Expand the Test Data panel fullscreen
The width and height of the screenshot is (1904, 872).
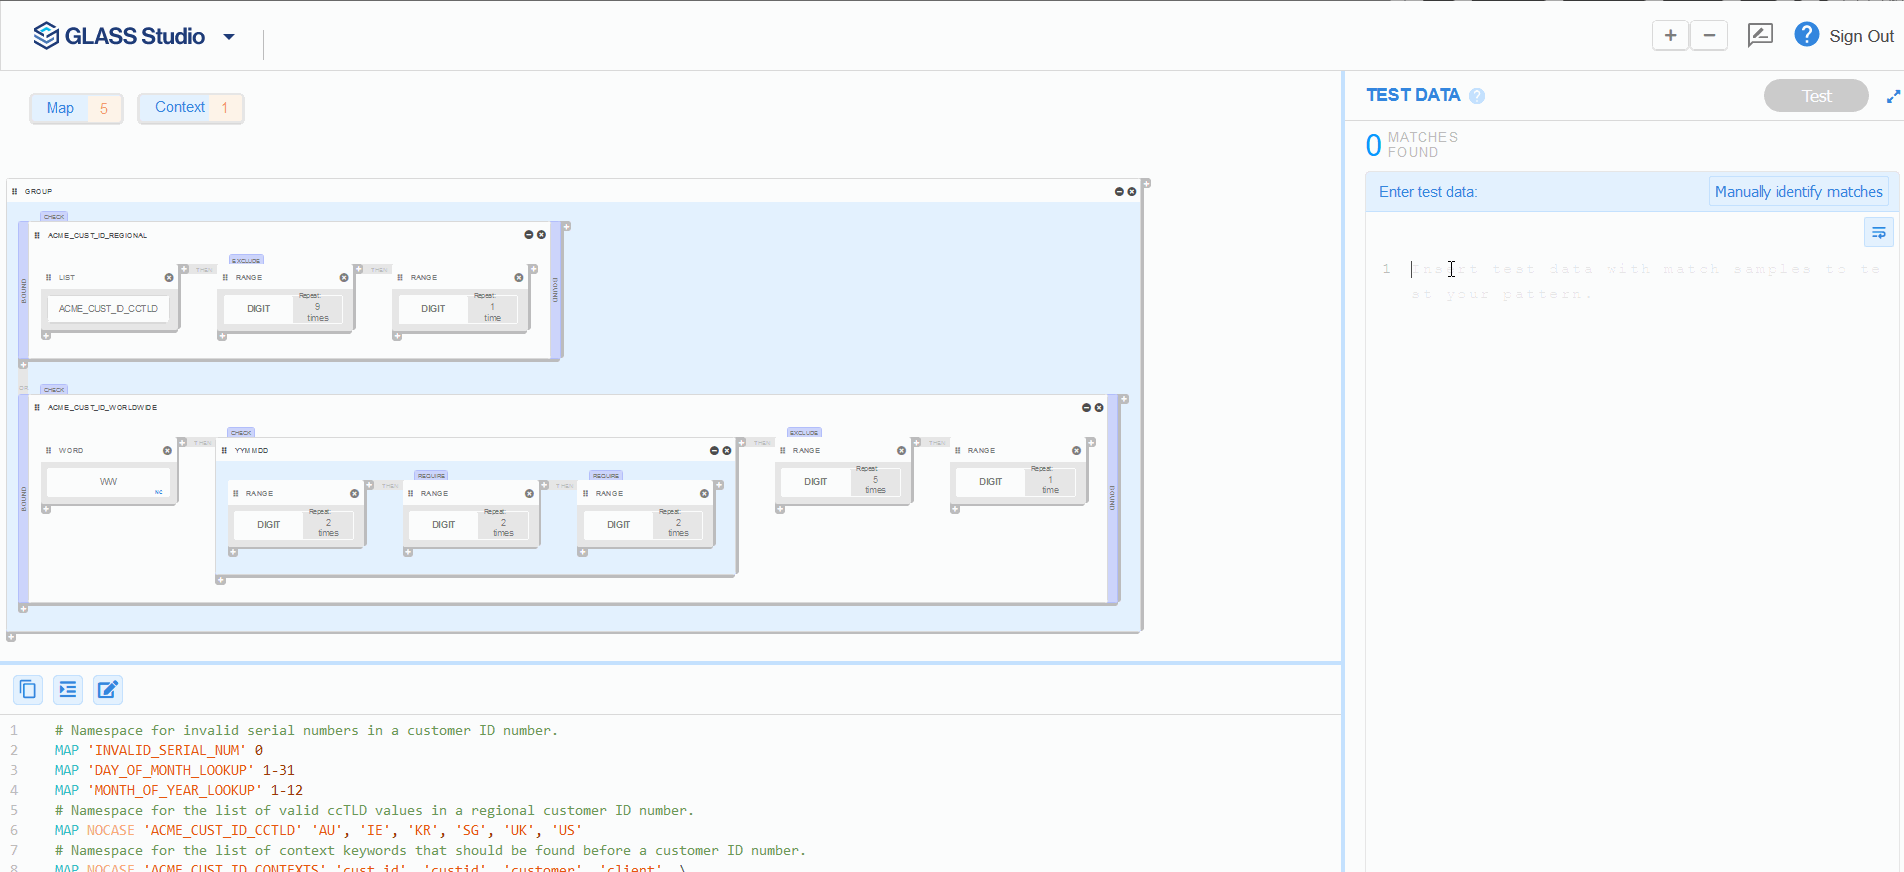[x=1892, y=97]
